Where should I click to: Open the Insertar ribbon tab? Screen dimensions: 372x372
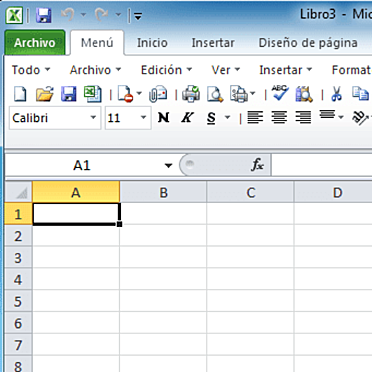(213, 43)
